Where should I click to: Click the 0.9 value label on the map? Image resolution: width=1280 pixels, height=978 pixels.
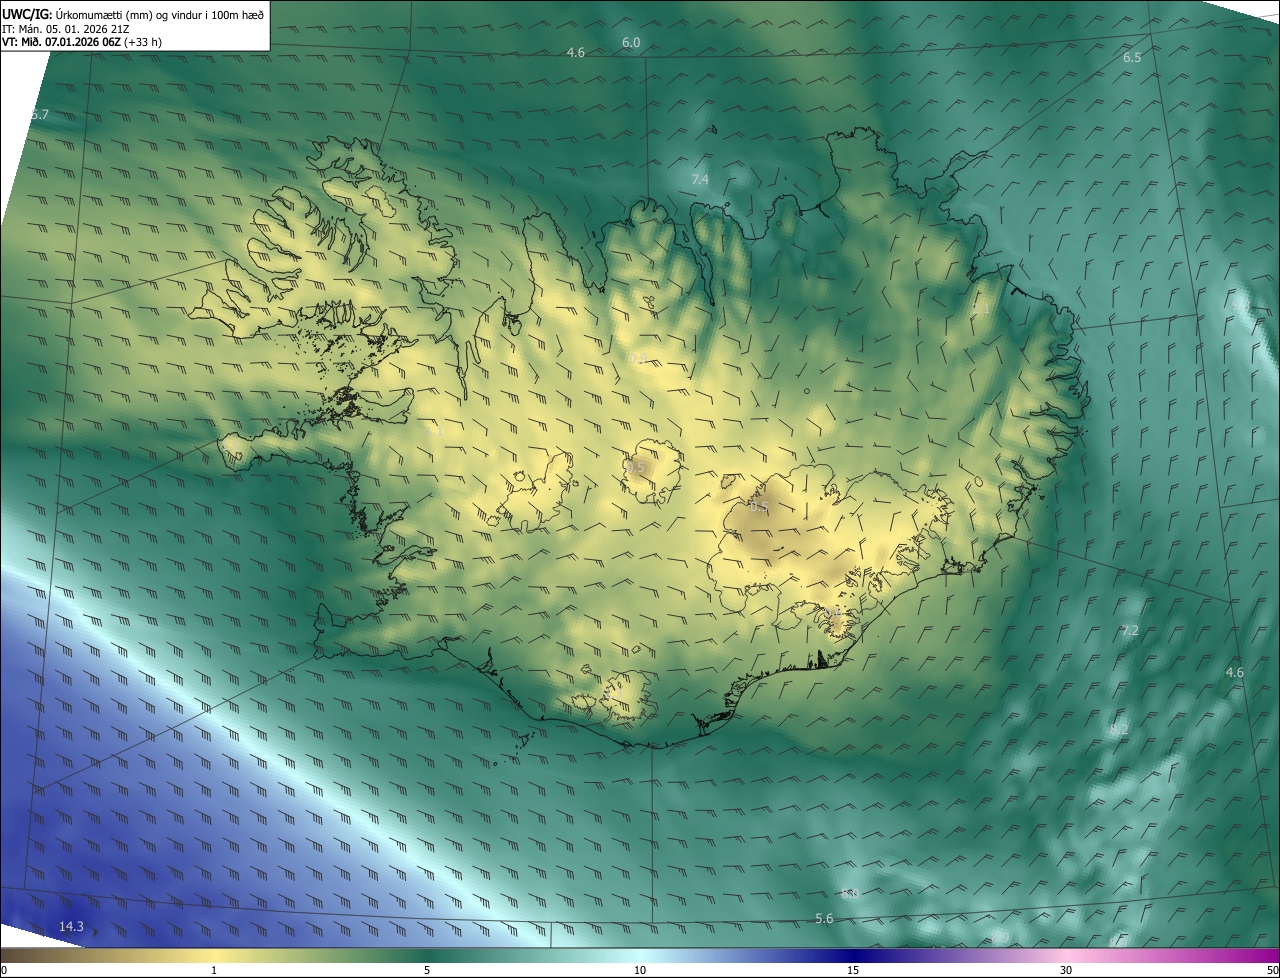pos(637,358)
